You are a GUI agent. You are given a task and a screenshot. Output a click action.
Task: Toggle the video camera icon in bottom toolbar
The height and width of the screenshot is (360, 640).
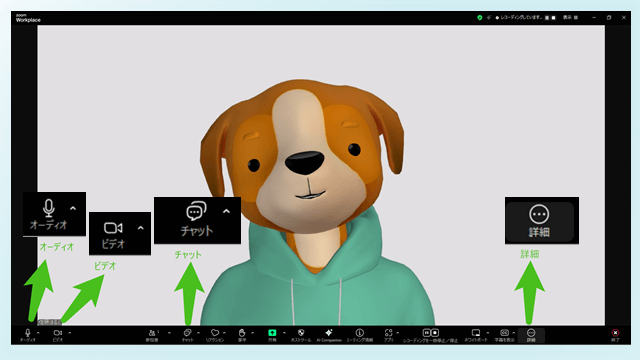[x=58, y=333]
